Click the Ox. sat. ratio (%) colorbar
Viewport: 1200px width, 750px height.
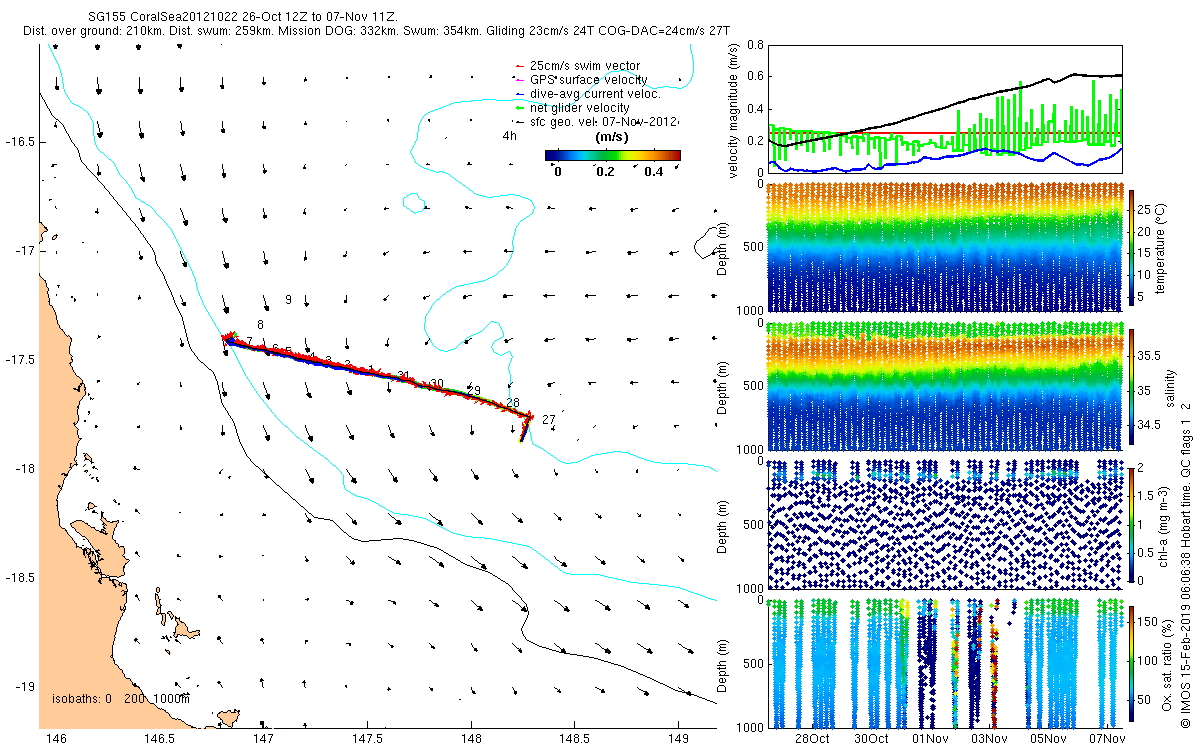1131,664
